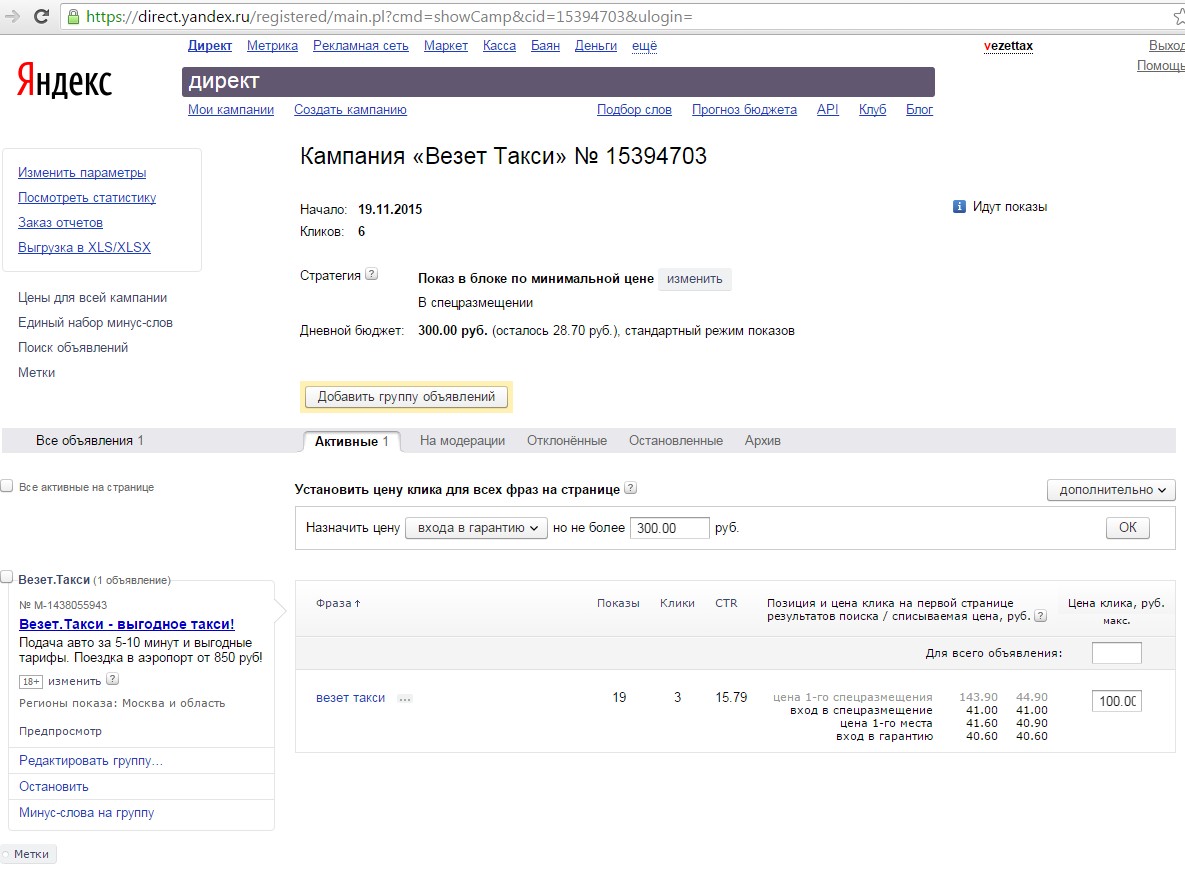Open Прогноз бюджета link
The image size is (1185, 871).
744,110
